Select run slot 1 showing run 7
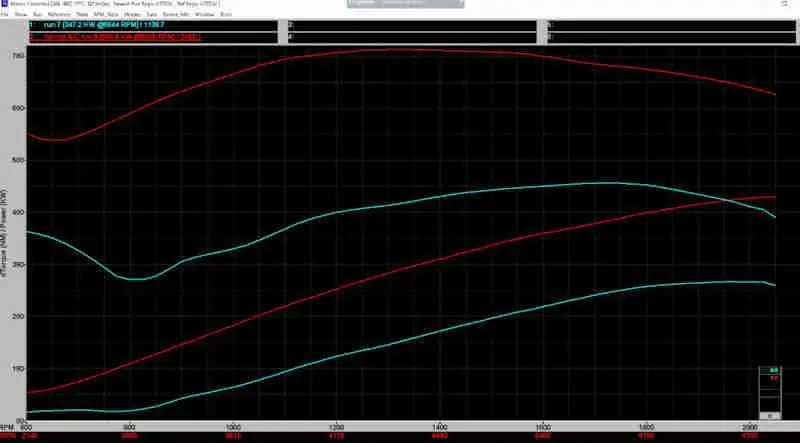The height and width of the screenshot is (443, 800). (153, 24)
